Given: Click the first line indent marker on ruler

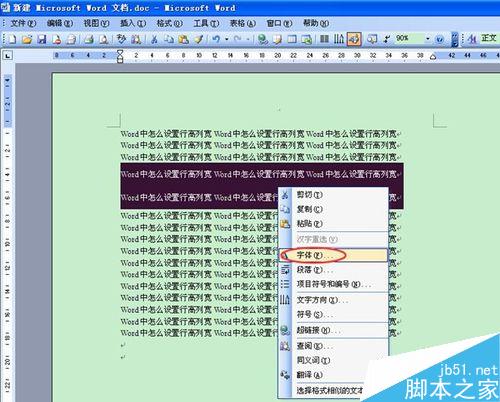Looking at the screenshot, I should pos(120,53).
